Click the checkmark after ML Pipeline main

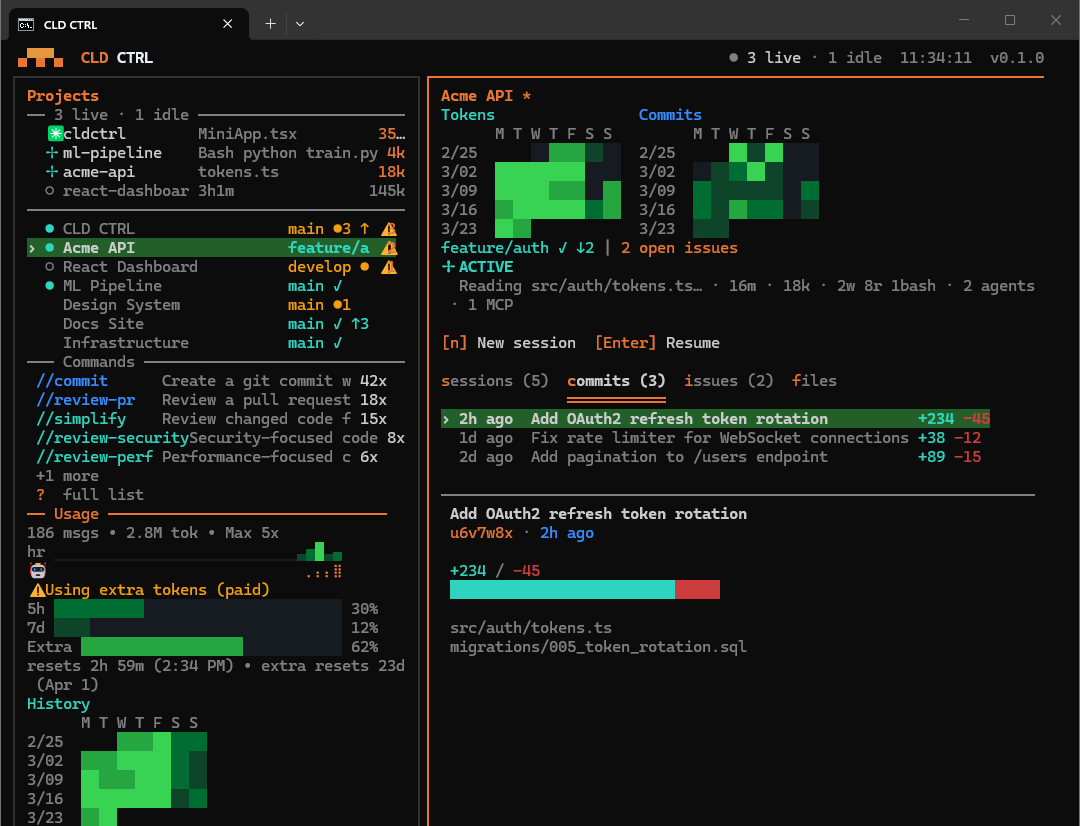point(338,286)
